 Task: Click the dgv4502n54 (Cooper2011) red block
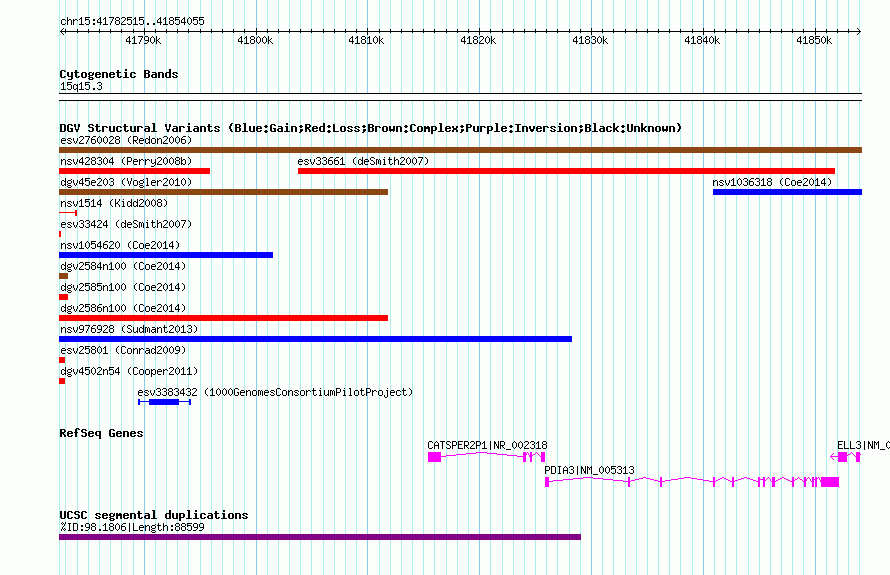coord(62,381)
